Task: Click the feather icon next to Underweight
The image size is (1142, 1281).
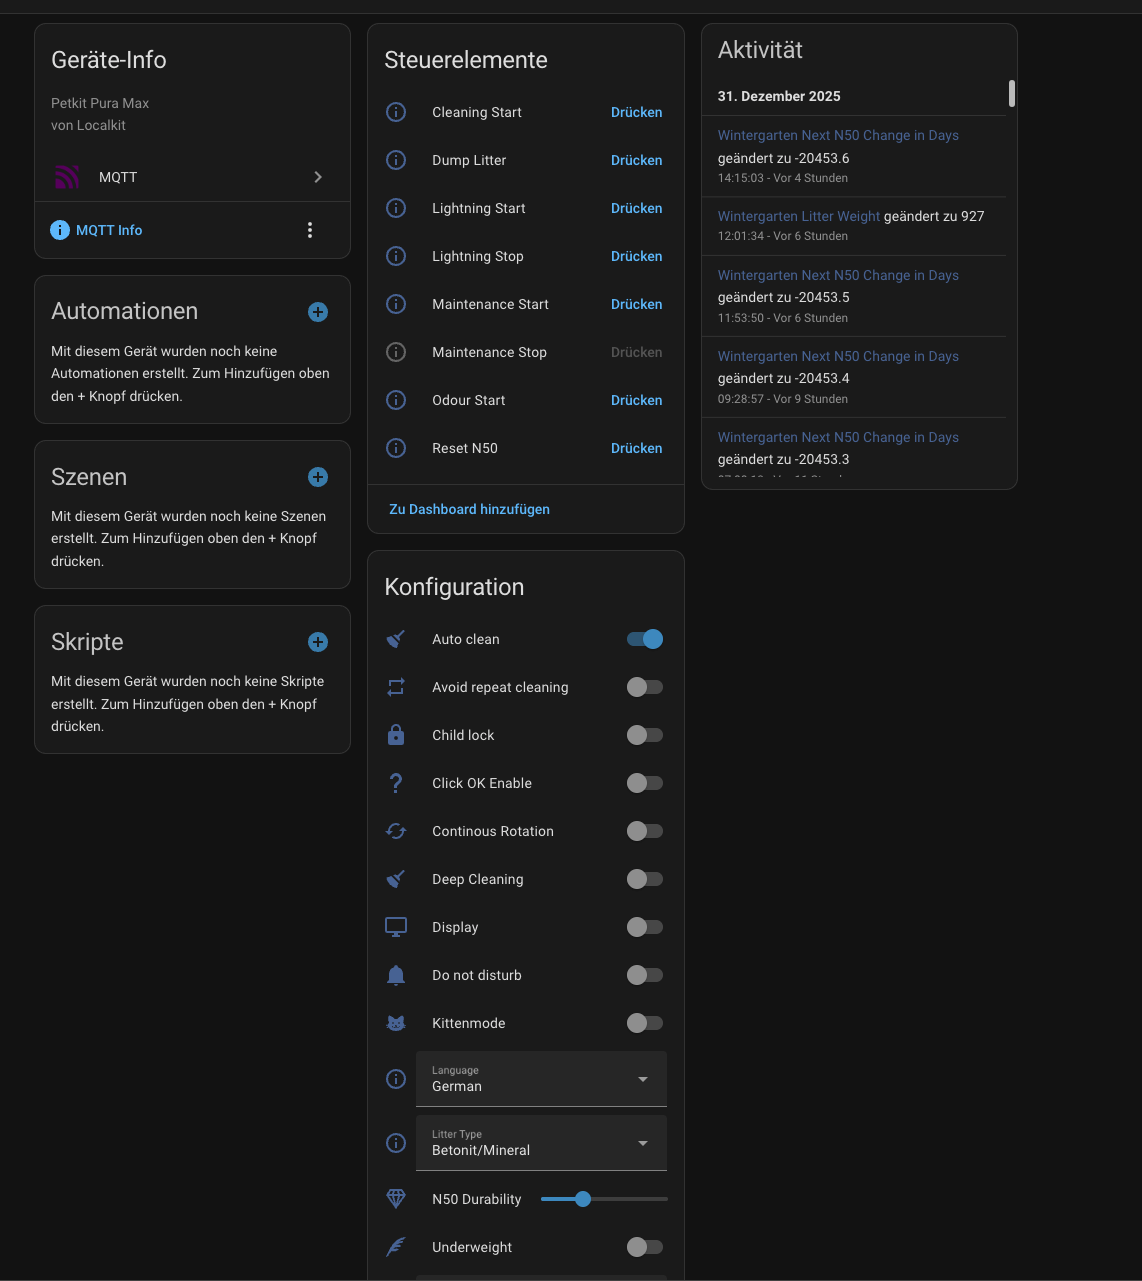Action: coord(395,1247)
